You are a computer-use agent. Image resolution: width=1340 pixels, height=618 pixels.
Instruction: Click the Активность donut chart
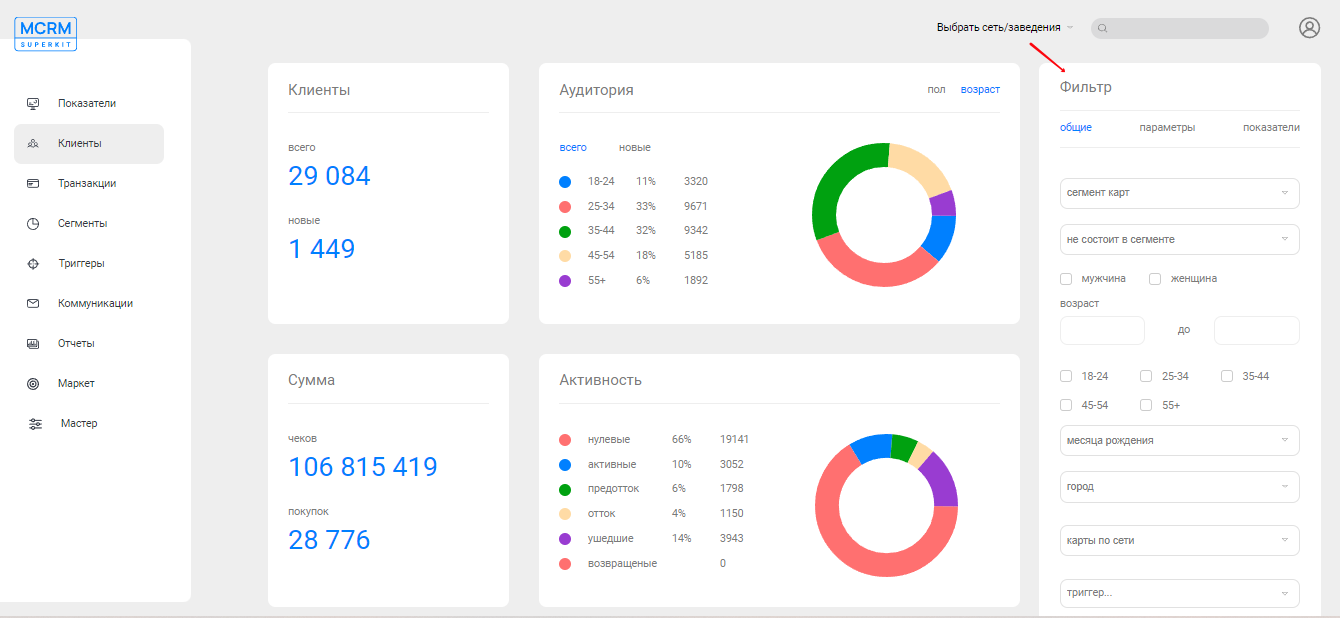(x=886, y=505)
